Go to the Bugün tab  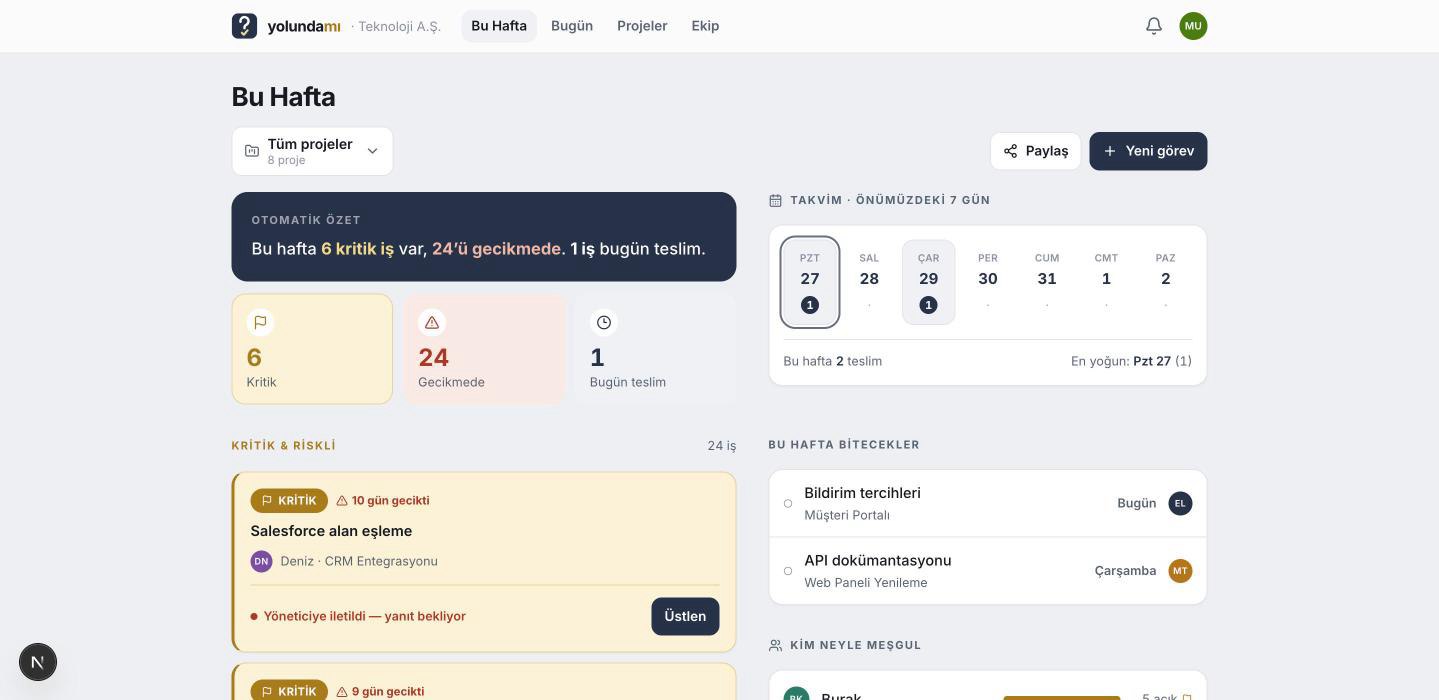coord(572,26)
